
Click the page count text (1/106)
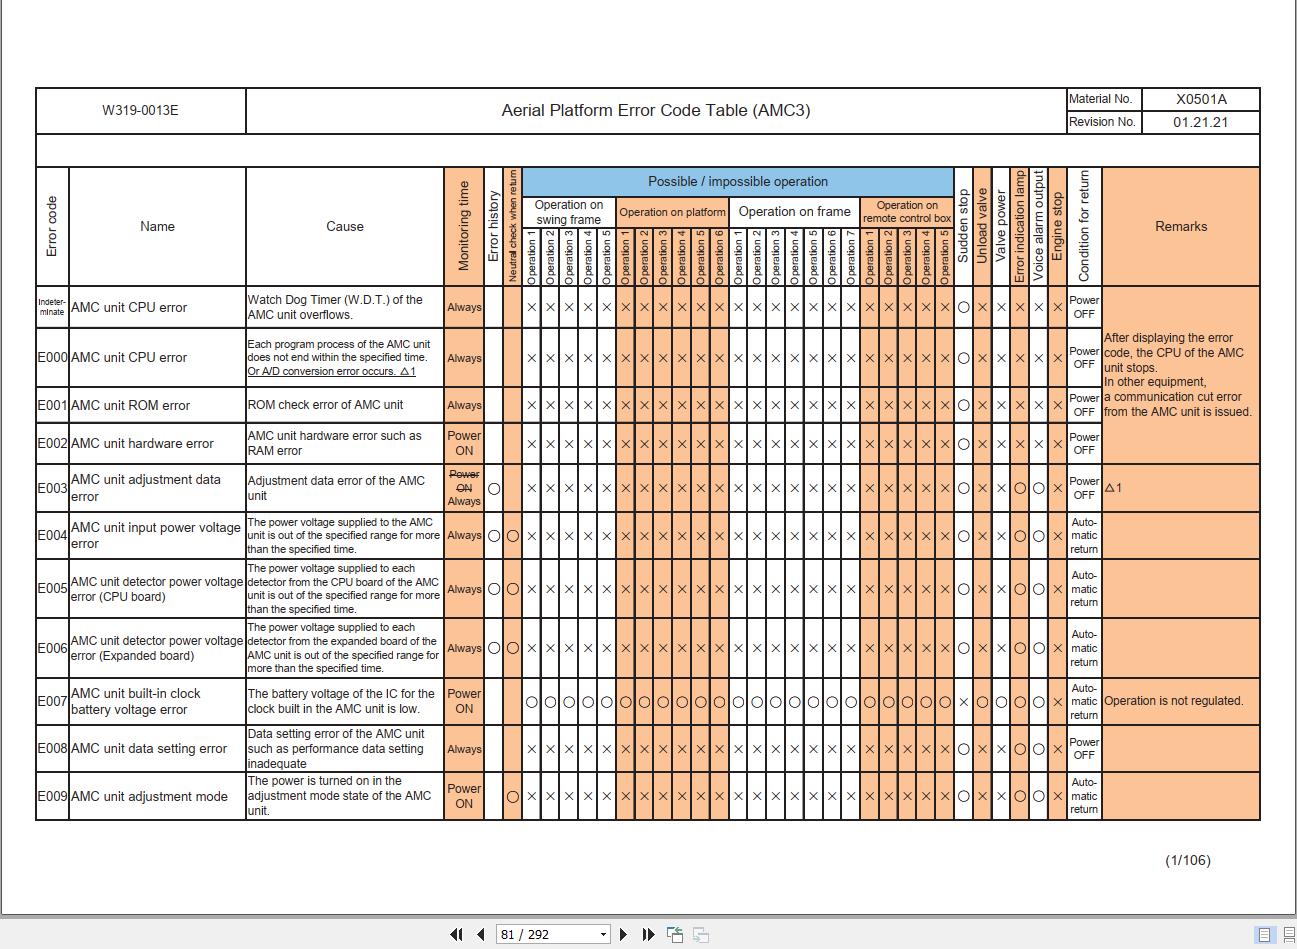1189,859
